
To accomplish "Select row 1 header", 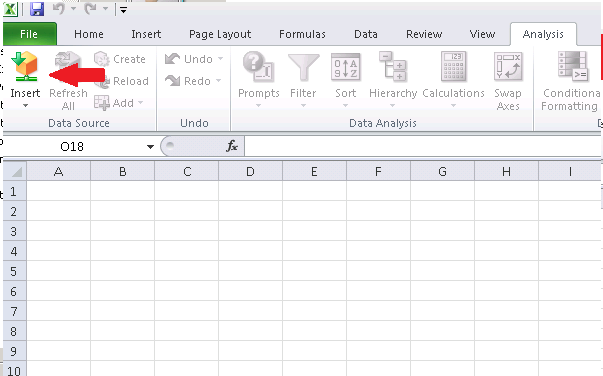I will pos(15,191).
